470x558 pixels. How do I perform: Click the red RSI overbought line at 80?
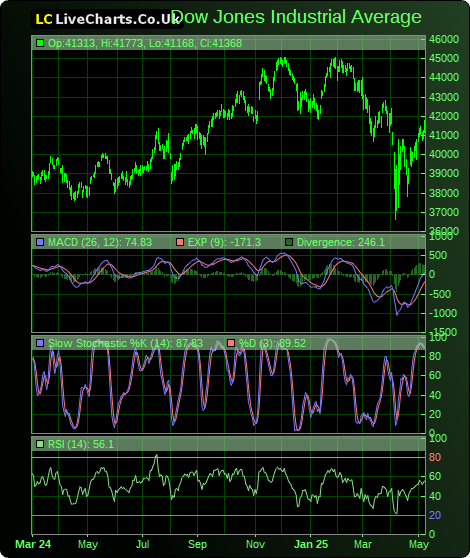tap(228, 457)
